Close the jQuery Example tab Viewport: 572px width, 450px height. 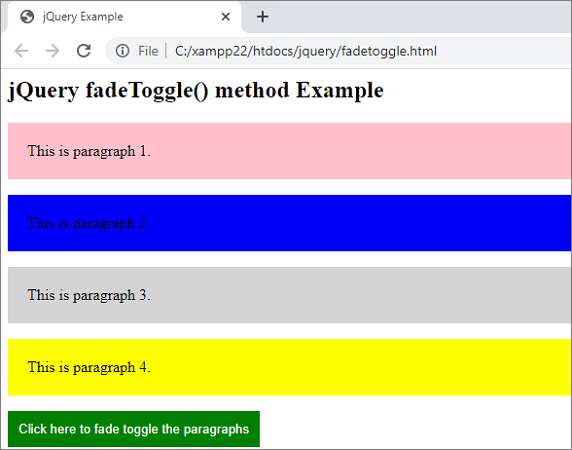[226, 17]
